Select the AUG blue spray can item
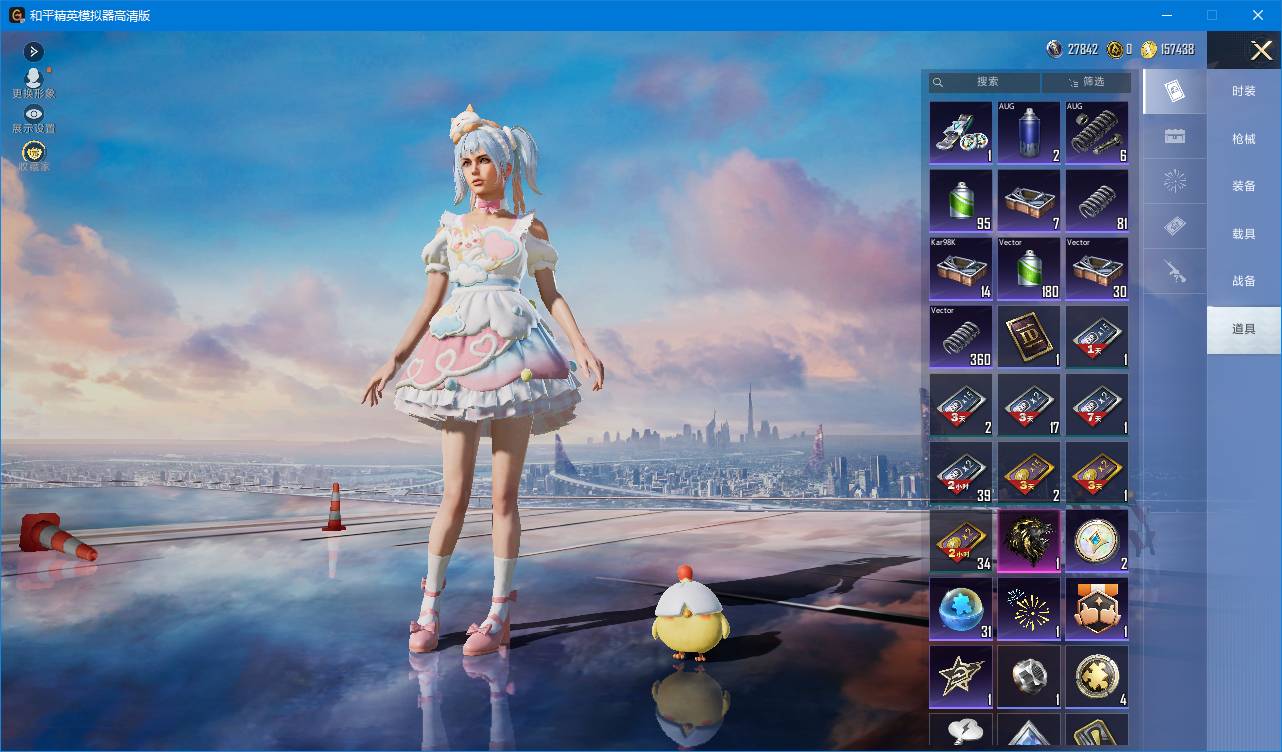Image resolution: width=1282 pixels, height=752 pixels. point(1029,132)
